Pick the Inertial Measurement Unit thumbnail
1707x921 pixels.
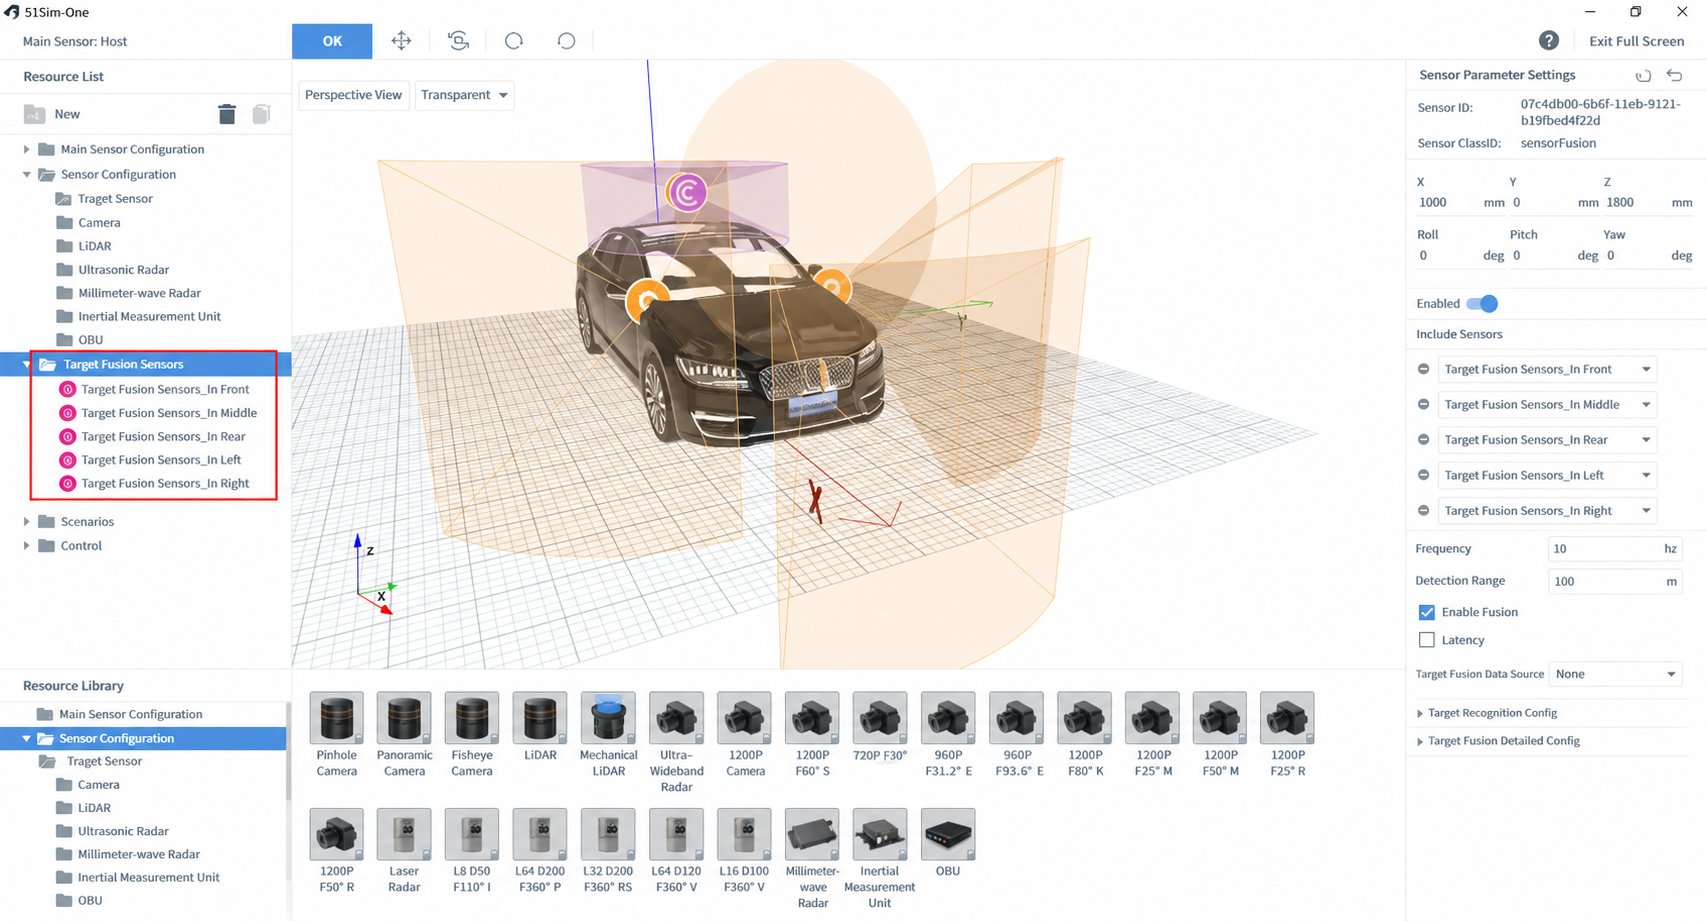(880, 834)
